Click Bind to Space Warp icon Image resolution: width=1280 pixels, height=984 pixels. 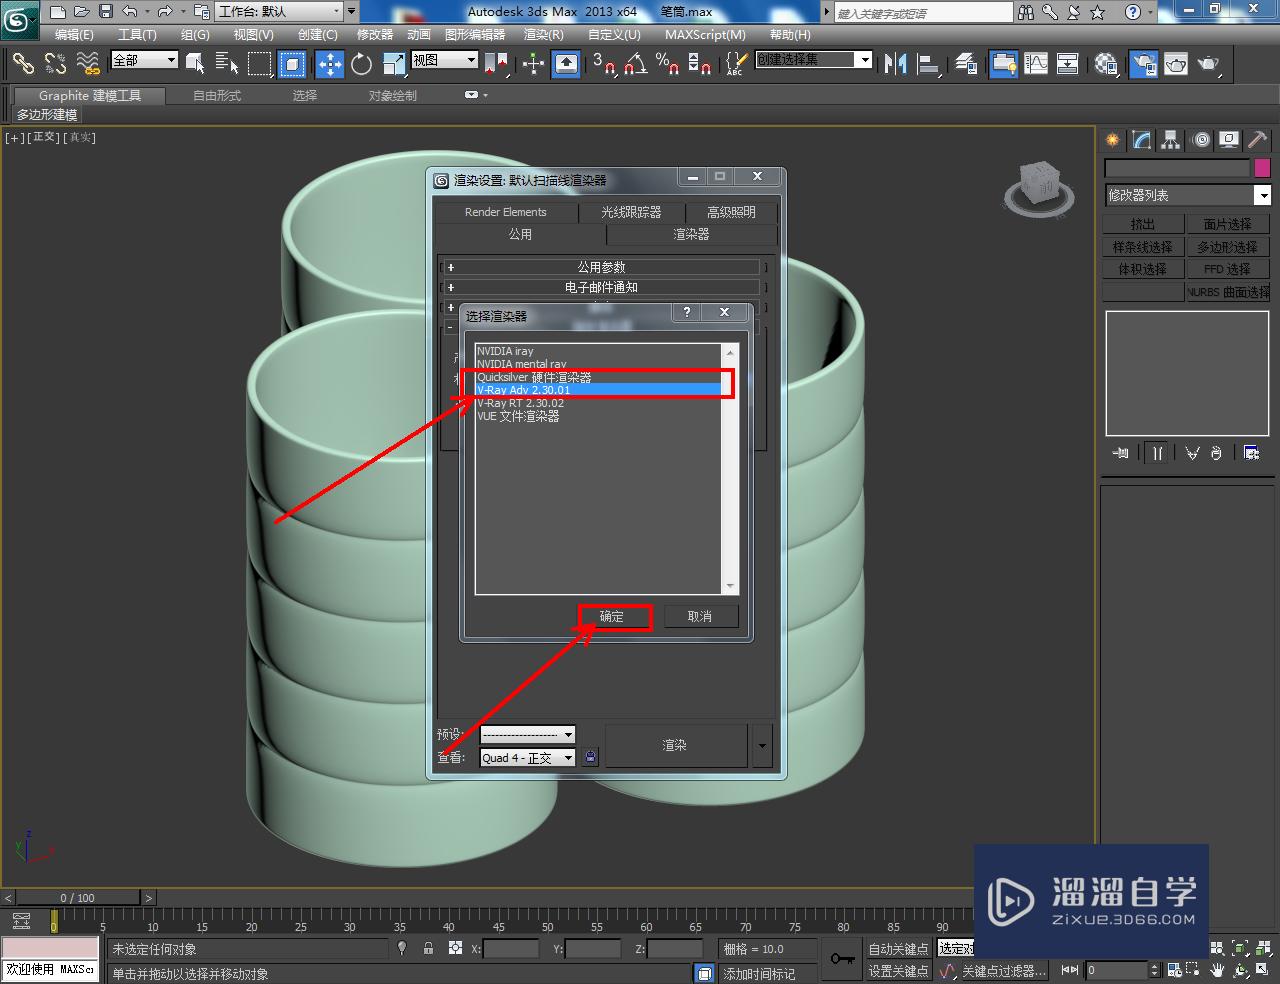click(x=88, y=64)
